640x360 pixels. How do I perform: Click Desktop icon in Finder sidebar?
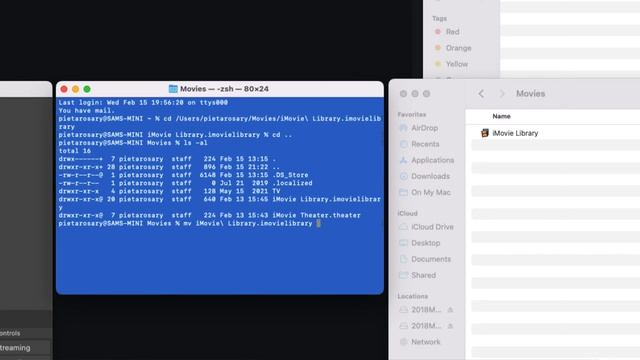[403, 243]
